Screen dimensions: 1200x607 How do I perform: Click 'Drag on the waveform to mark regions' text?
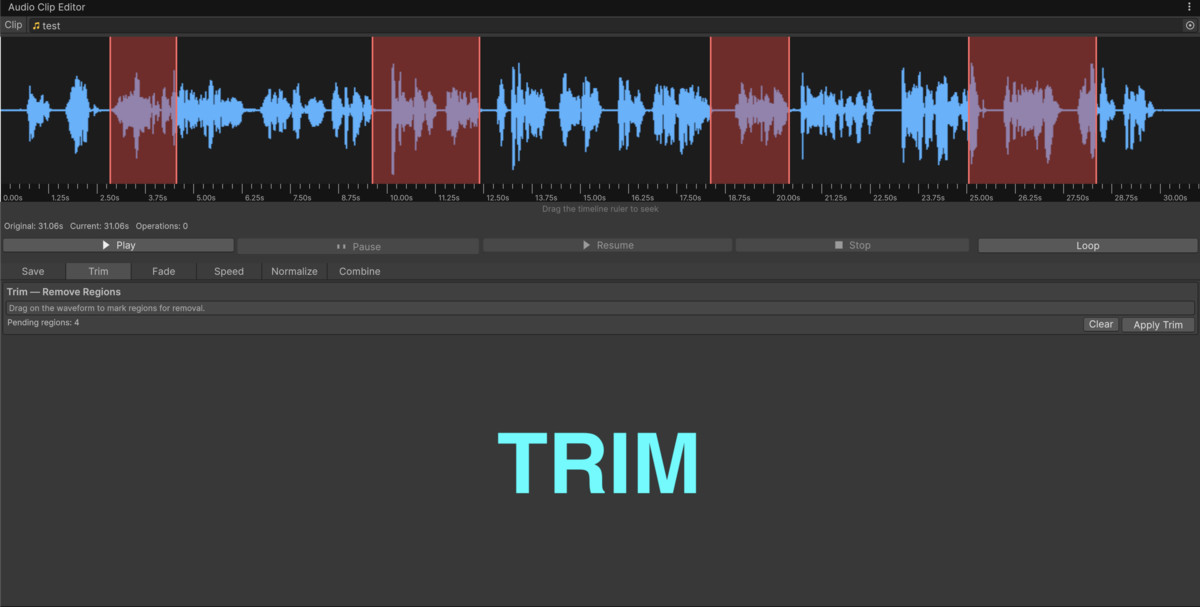click(x=107, y=308)
